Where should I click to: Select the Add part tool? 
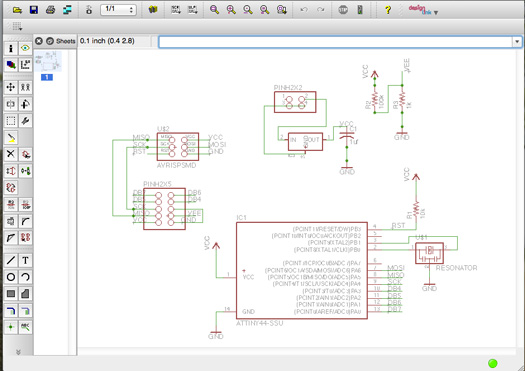coord(25,154)
